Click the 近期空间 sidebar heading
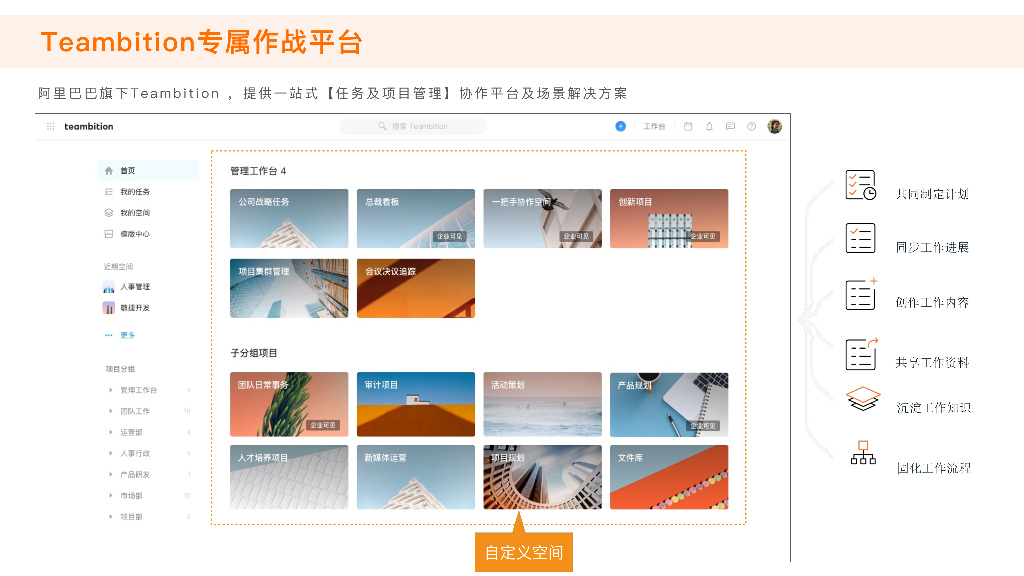This screenshot has height=576, width=1024. [x=118, y=266]
